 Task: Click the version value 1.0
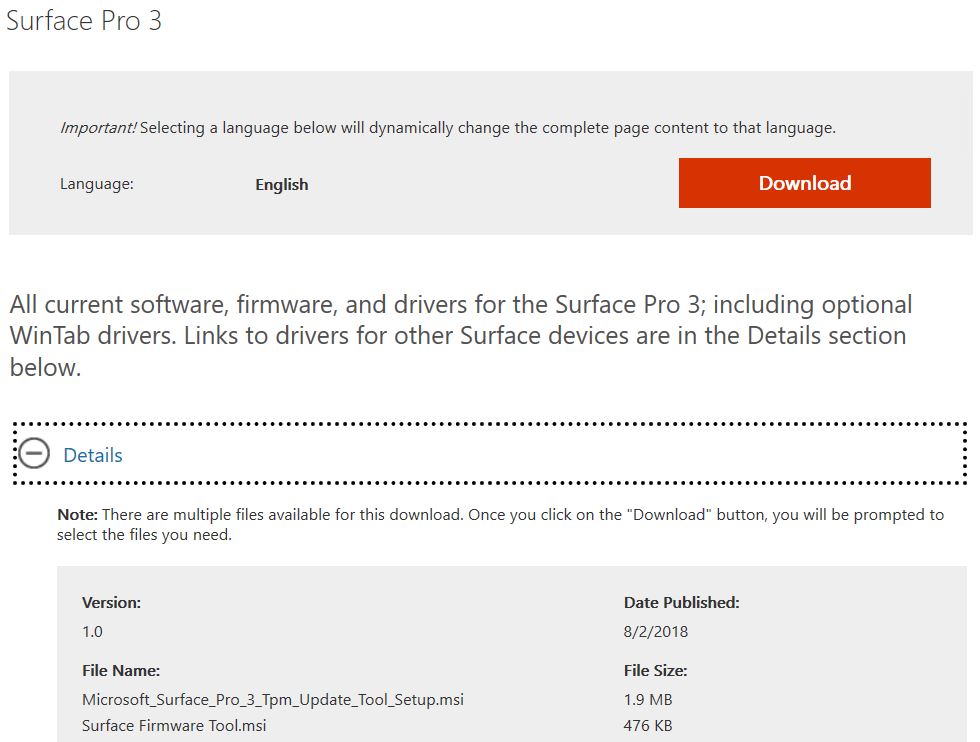92,631
